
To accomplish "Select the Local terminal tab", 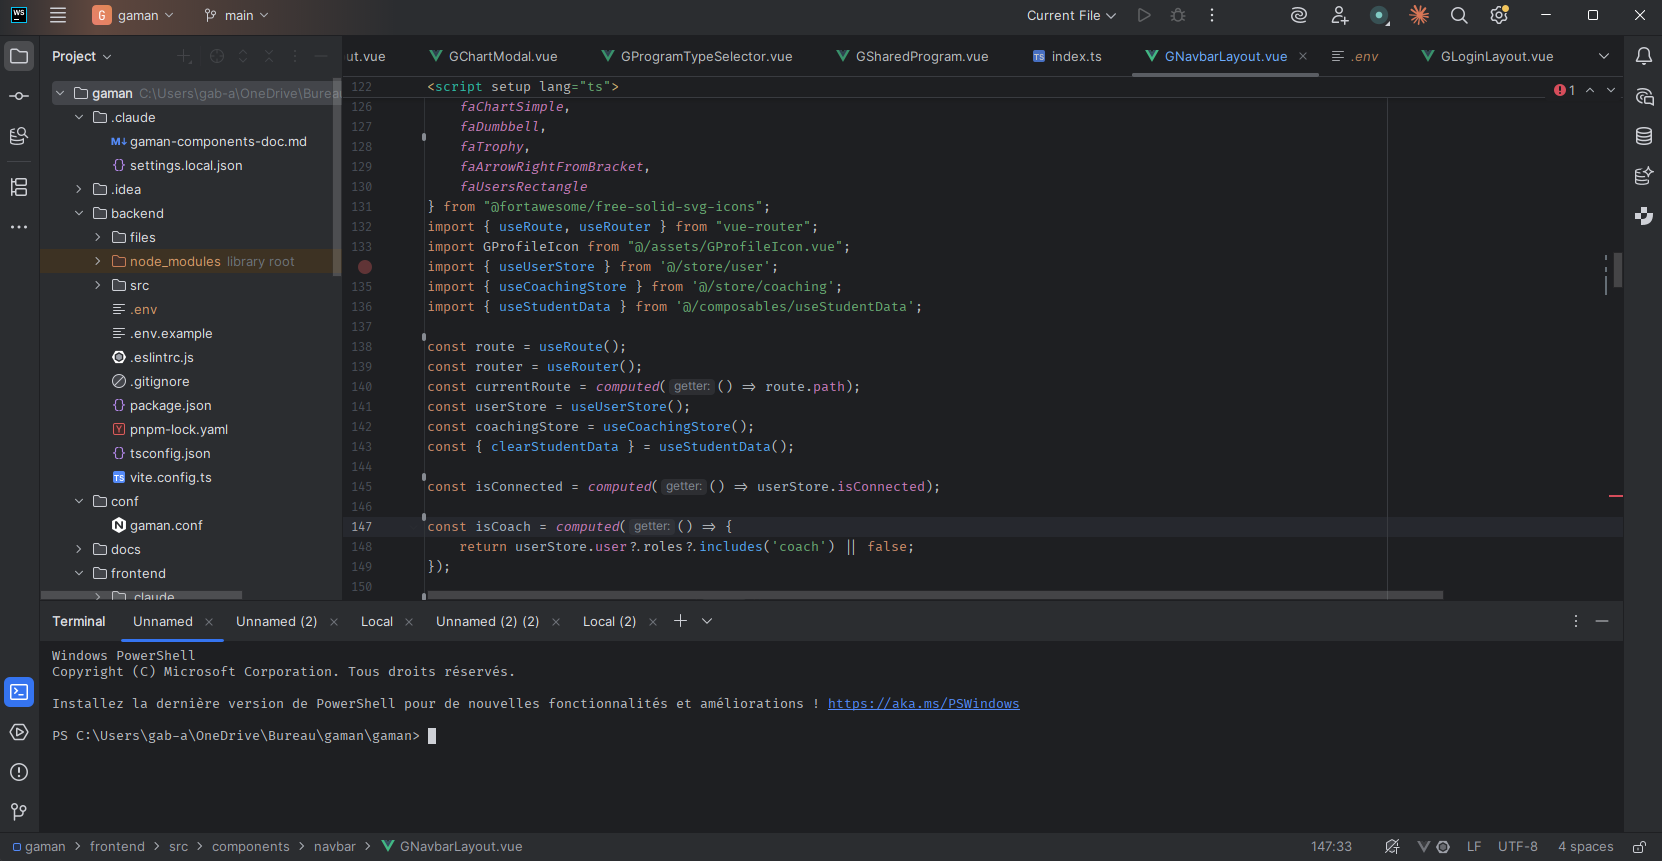I will (377, 621).
